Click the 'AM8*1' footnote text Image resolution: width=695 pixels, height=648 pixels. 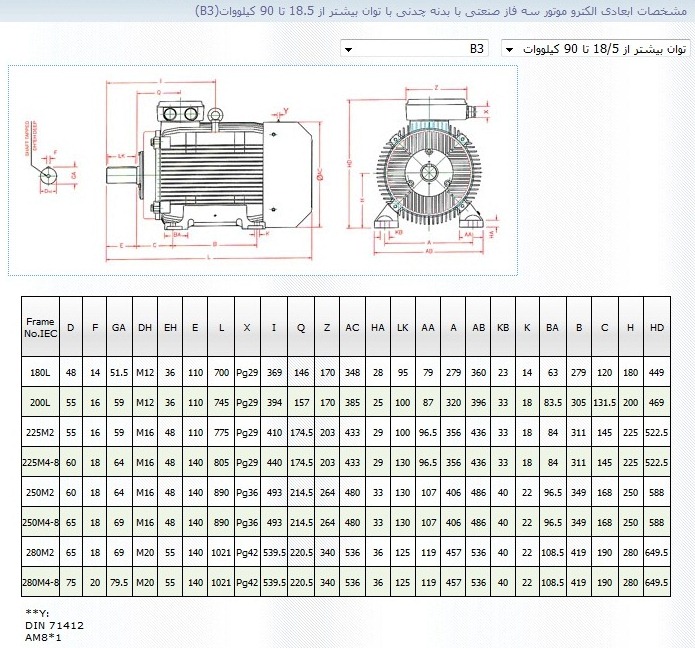tap(43, 638)
